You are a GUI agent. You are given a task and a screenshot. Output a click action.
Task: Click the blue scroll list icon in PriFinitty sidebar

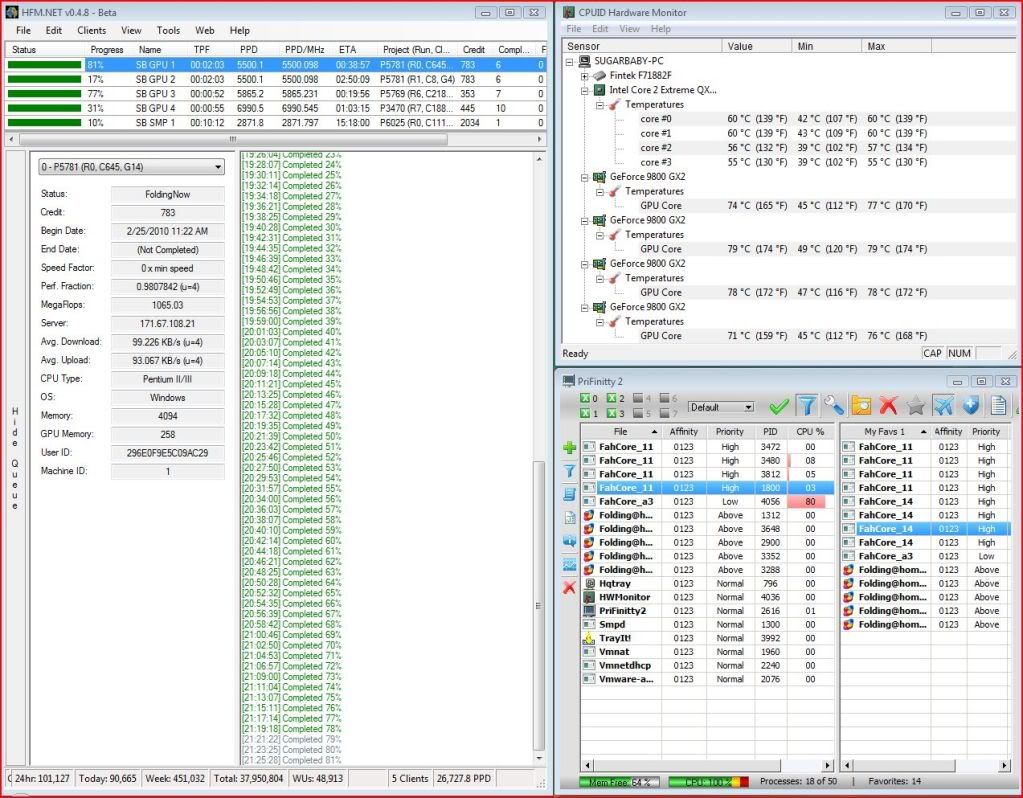570,494
